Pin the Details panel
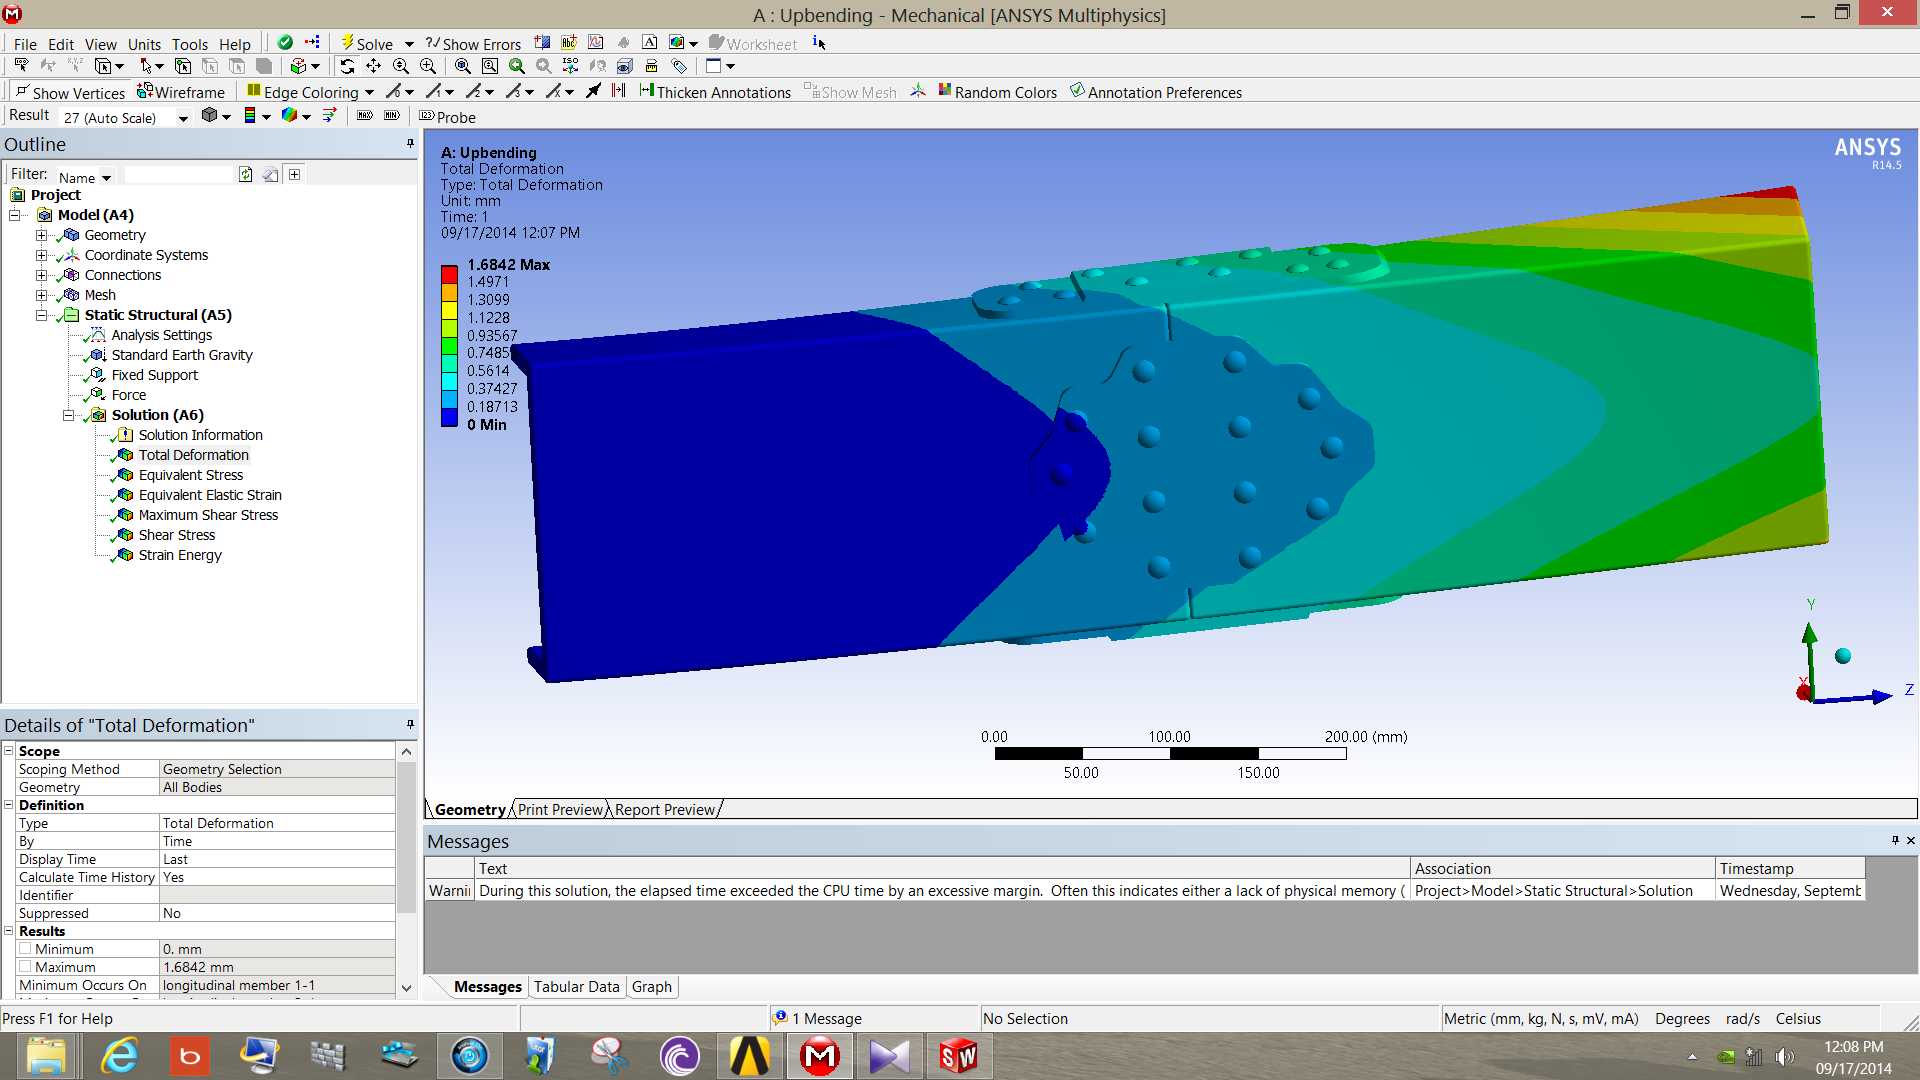Image resolution: width=1920 pixels, height=1080 pixels. (410, 724)
